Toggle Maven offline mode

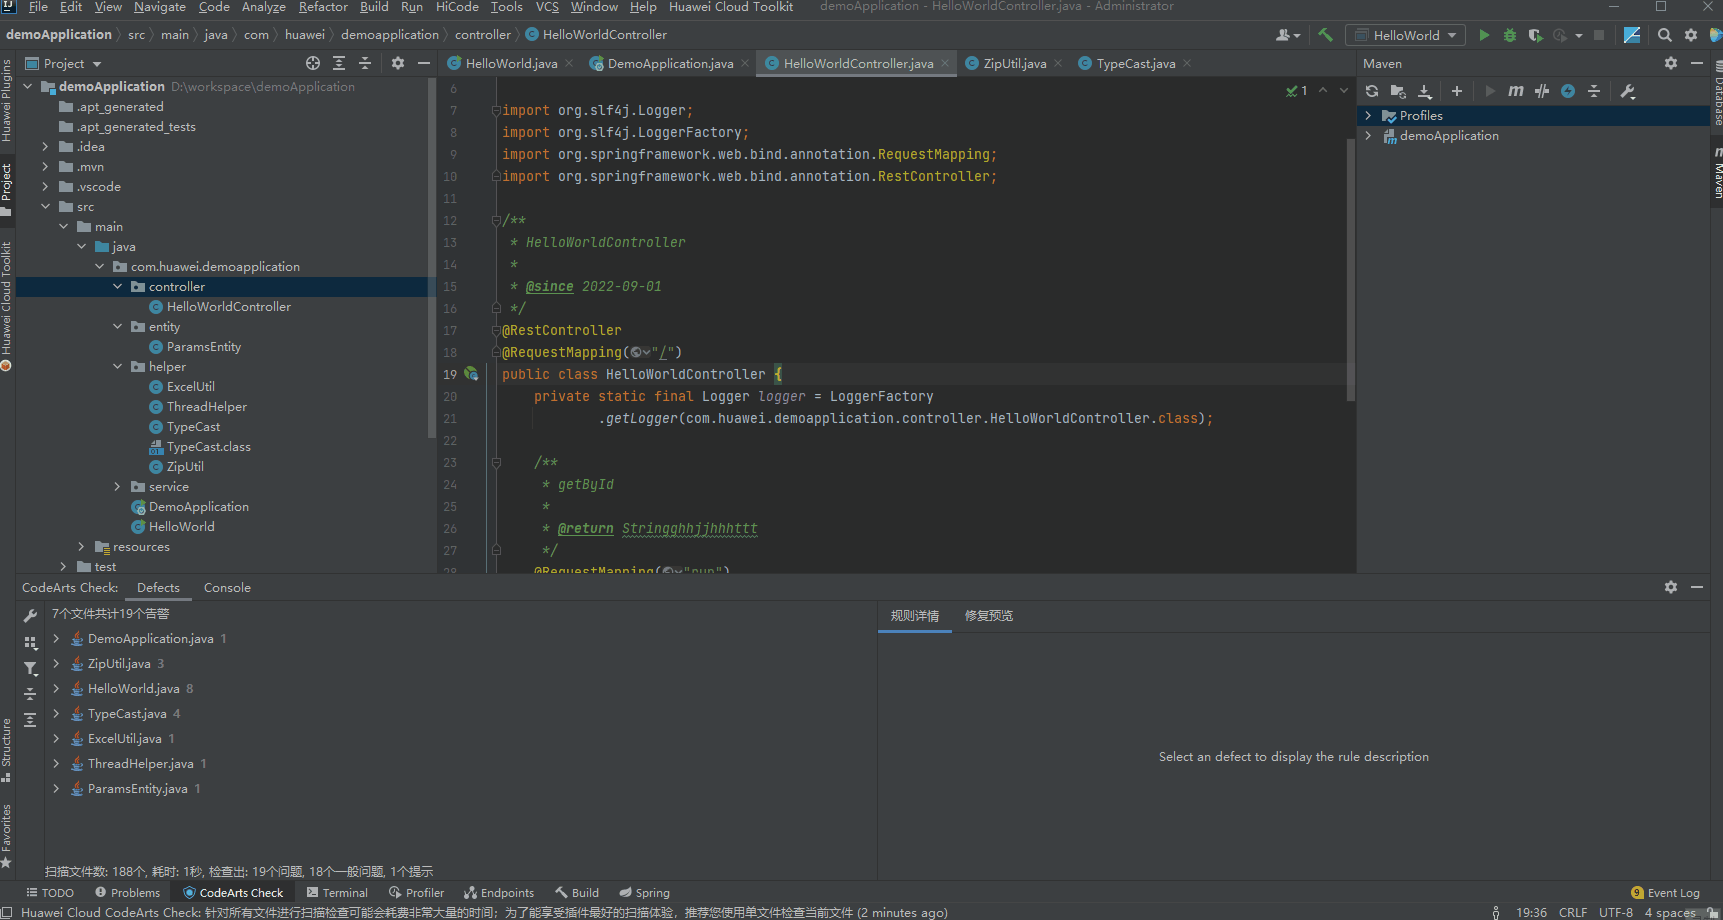pos(1542,91)
